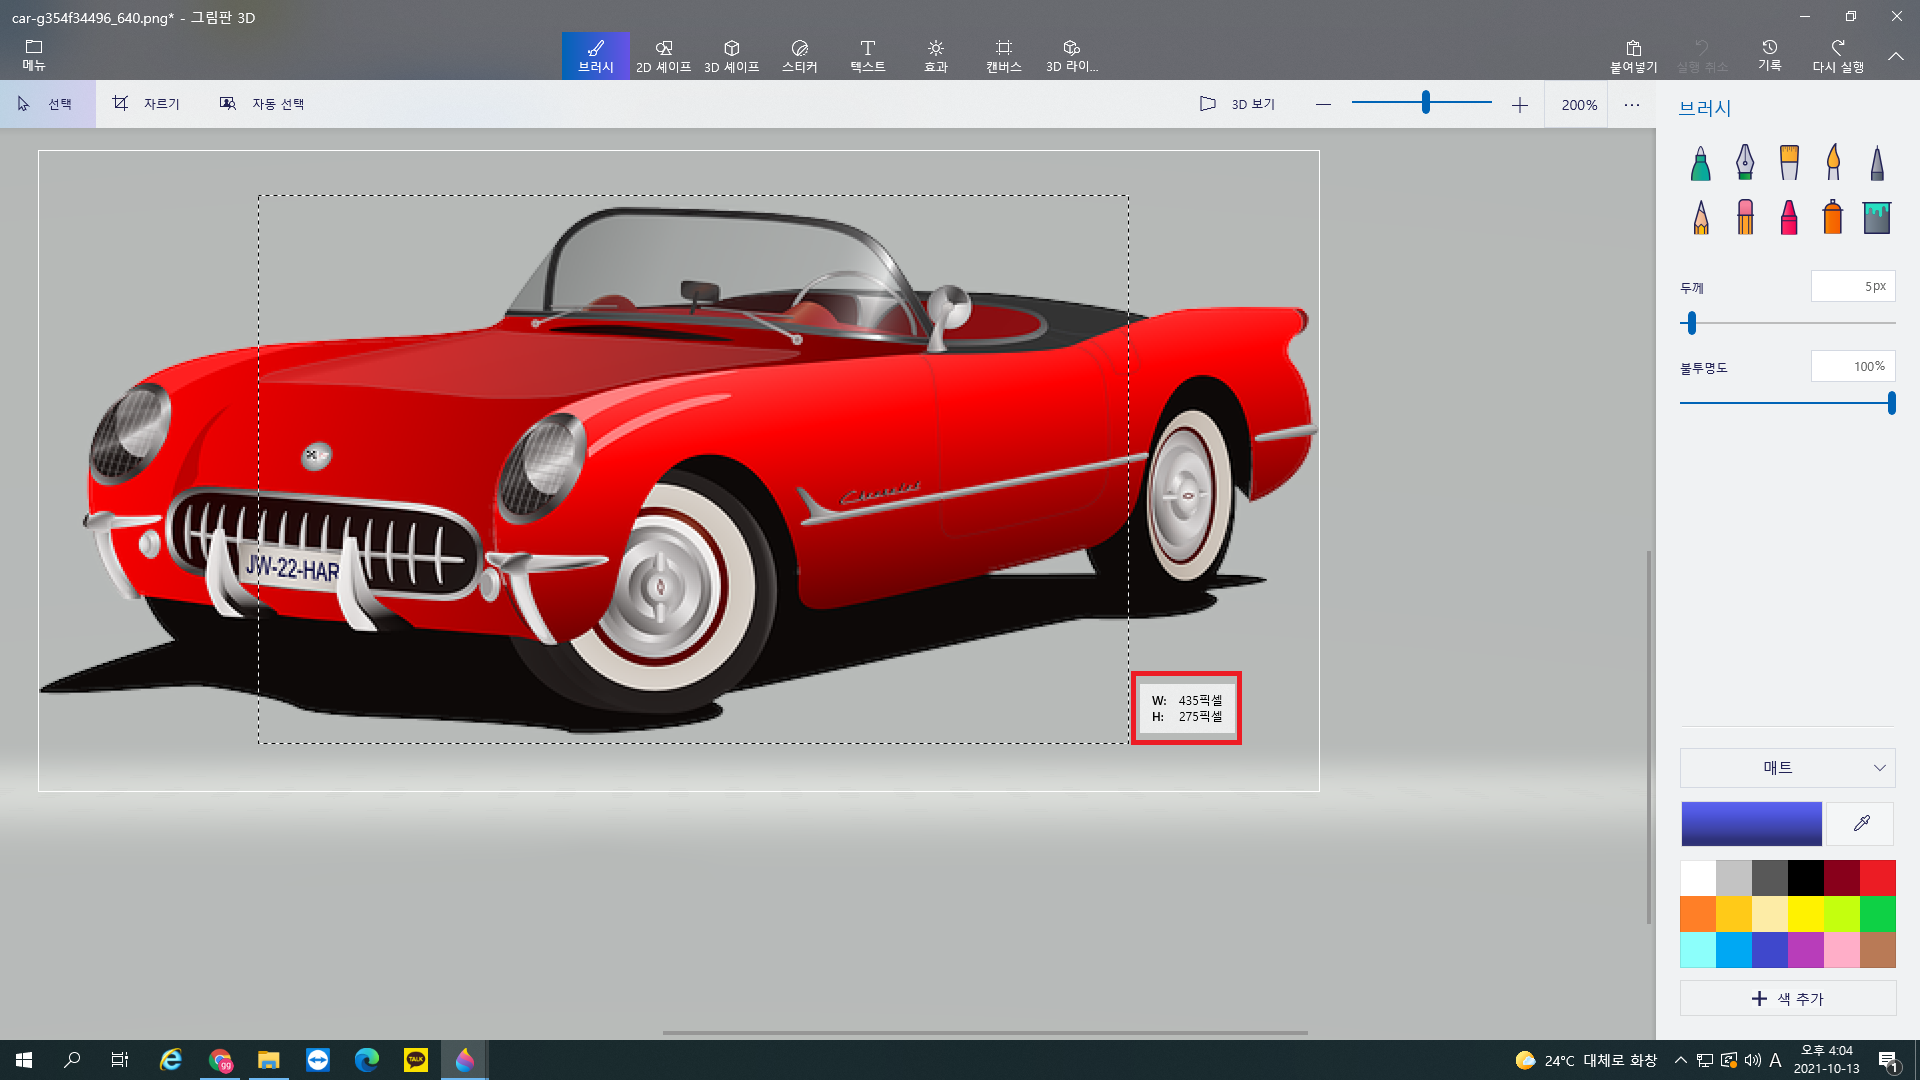Pick the Watercolor brush tool
1920x1080 pixels.
click(1833, 163)
